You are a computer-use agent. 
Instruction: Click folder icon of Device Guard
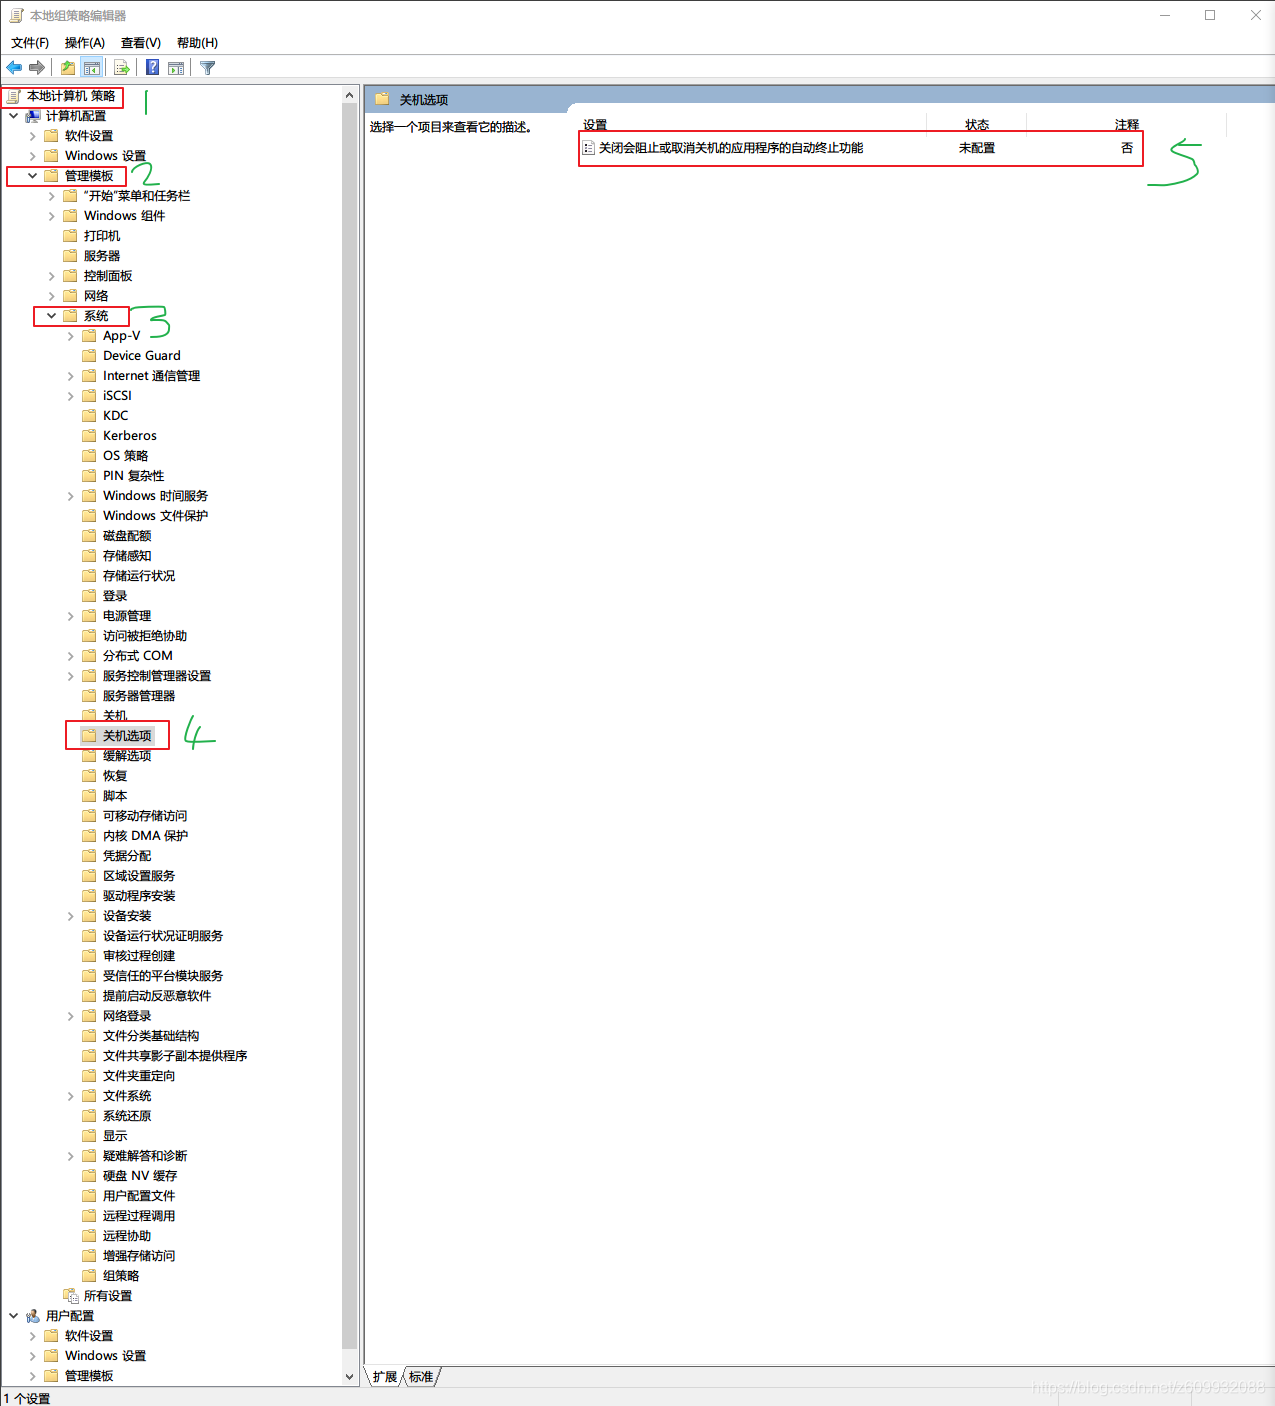(x=89, y=356)
